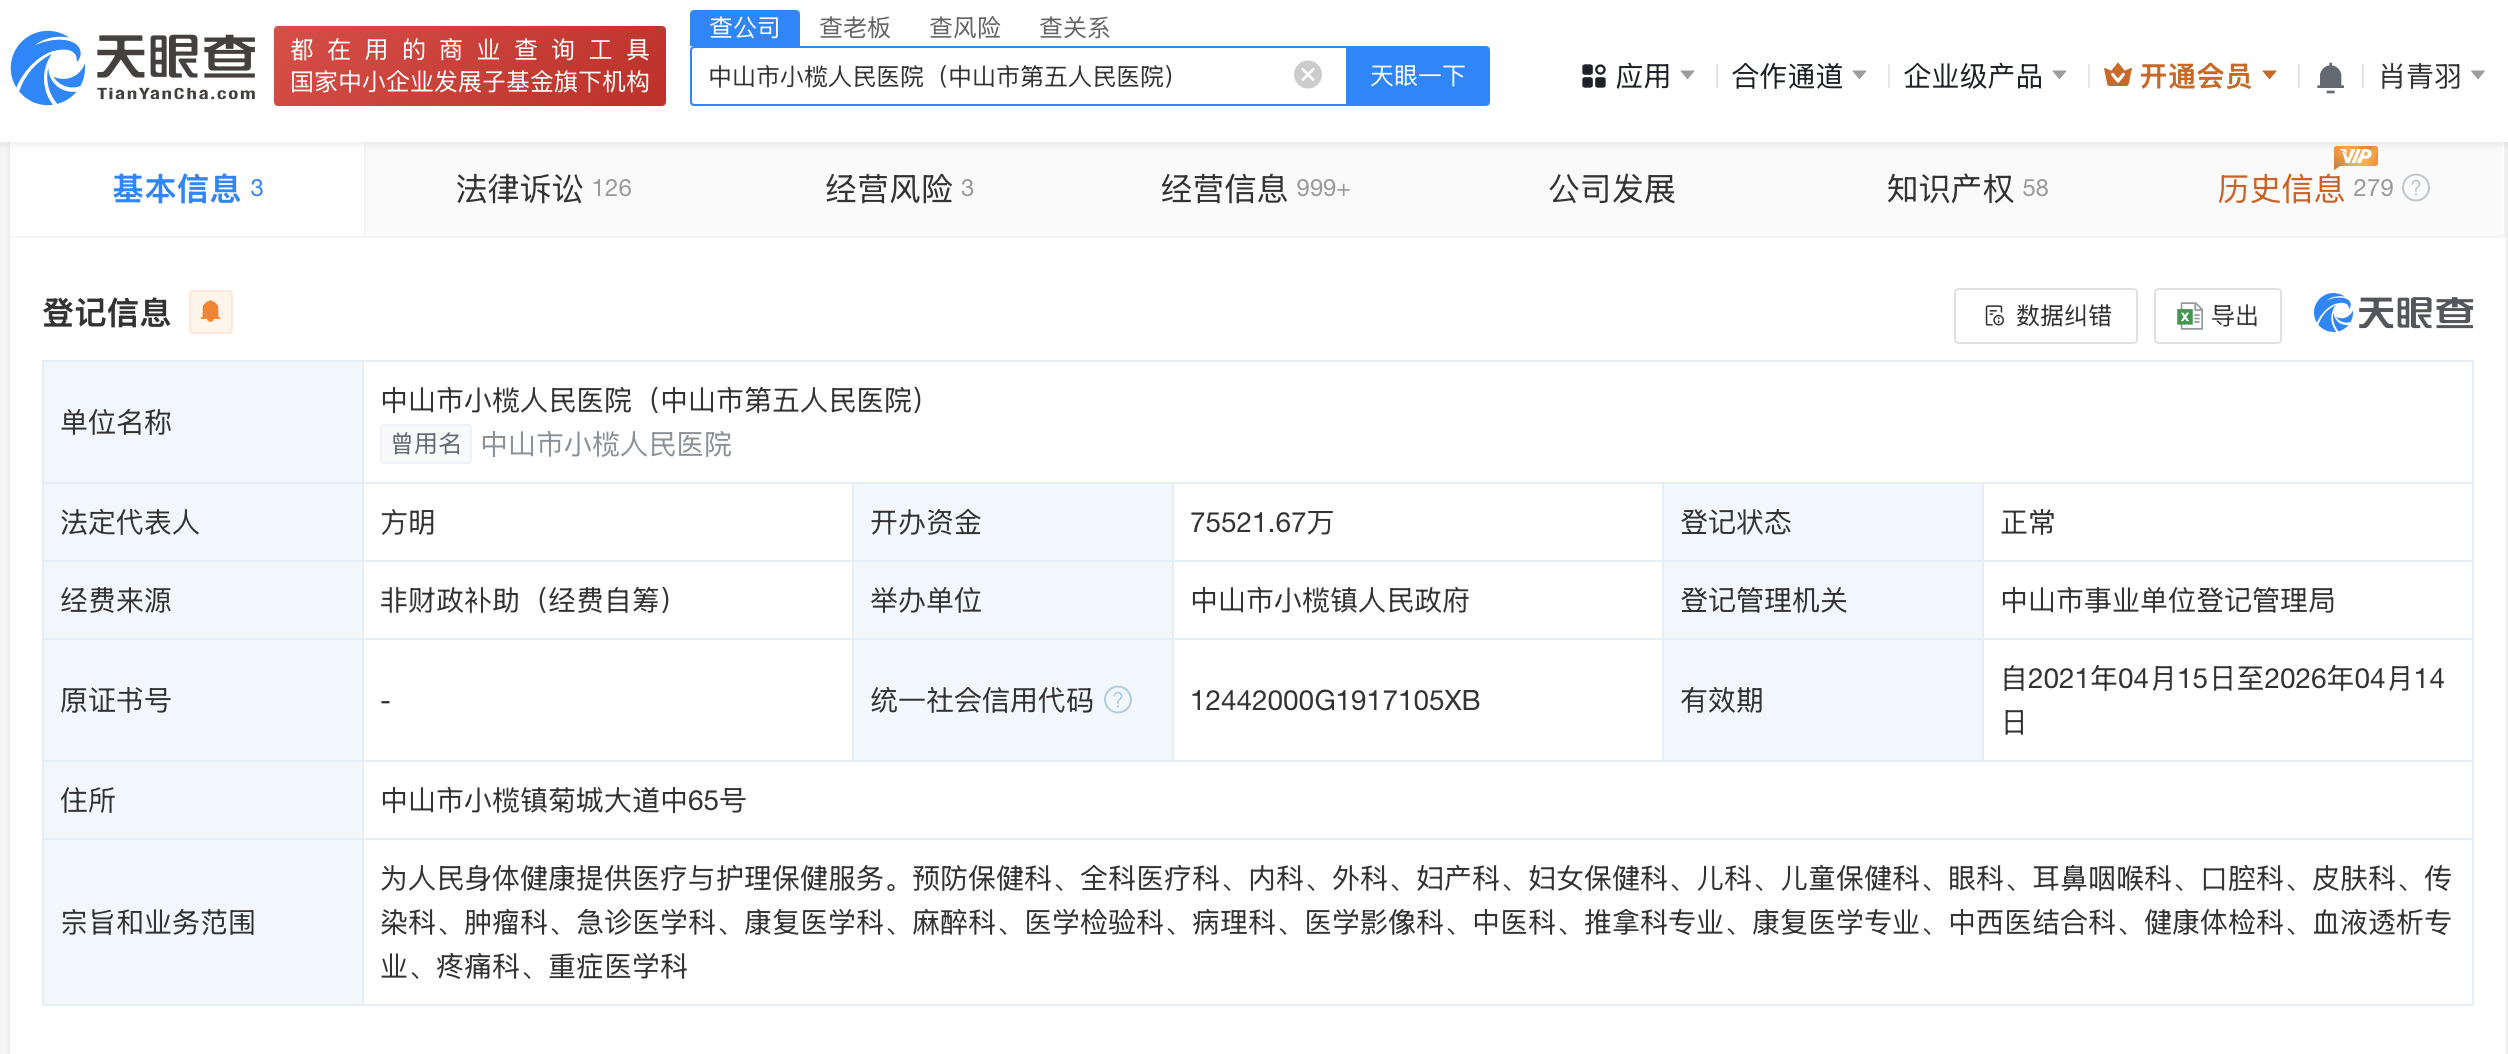Expand the 应用 dropdown arrow
This screenshot has height=1054, width=2508.
pos(1688,75)
